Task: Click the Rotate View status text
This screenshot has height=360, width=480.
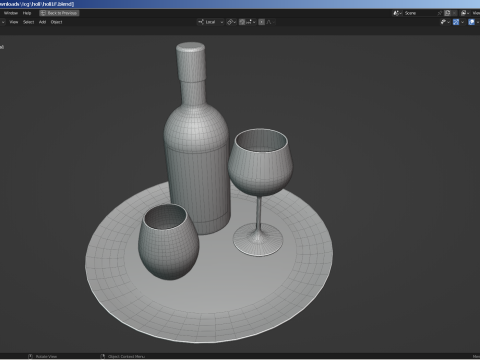Action: pos(46,356)
